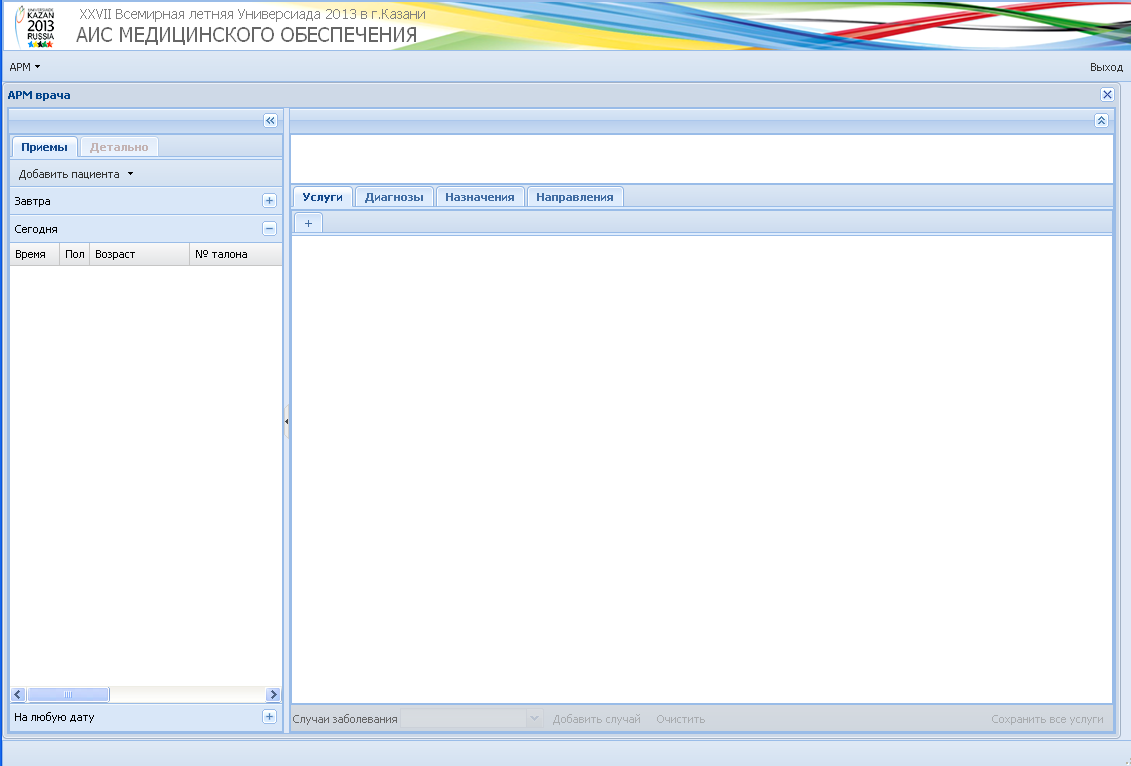The height and width of the screenshot is (766, 1131).
Task: Sort by Возраст column header
Action: click(x=139, y=254)
